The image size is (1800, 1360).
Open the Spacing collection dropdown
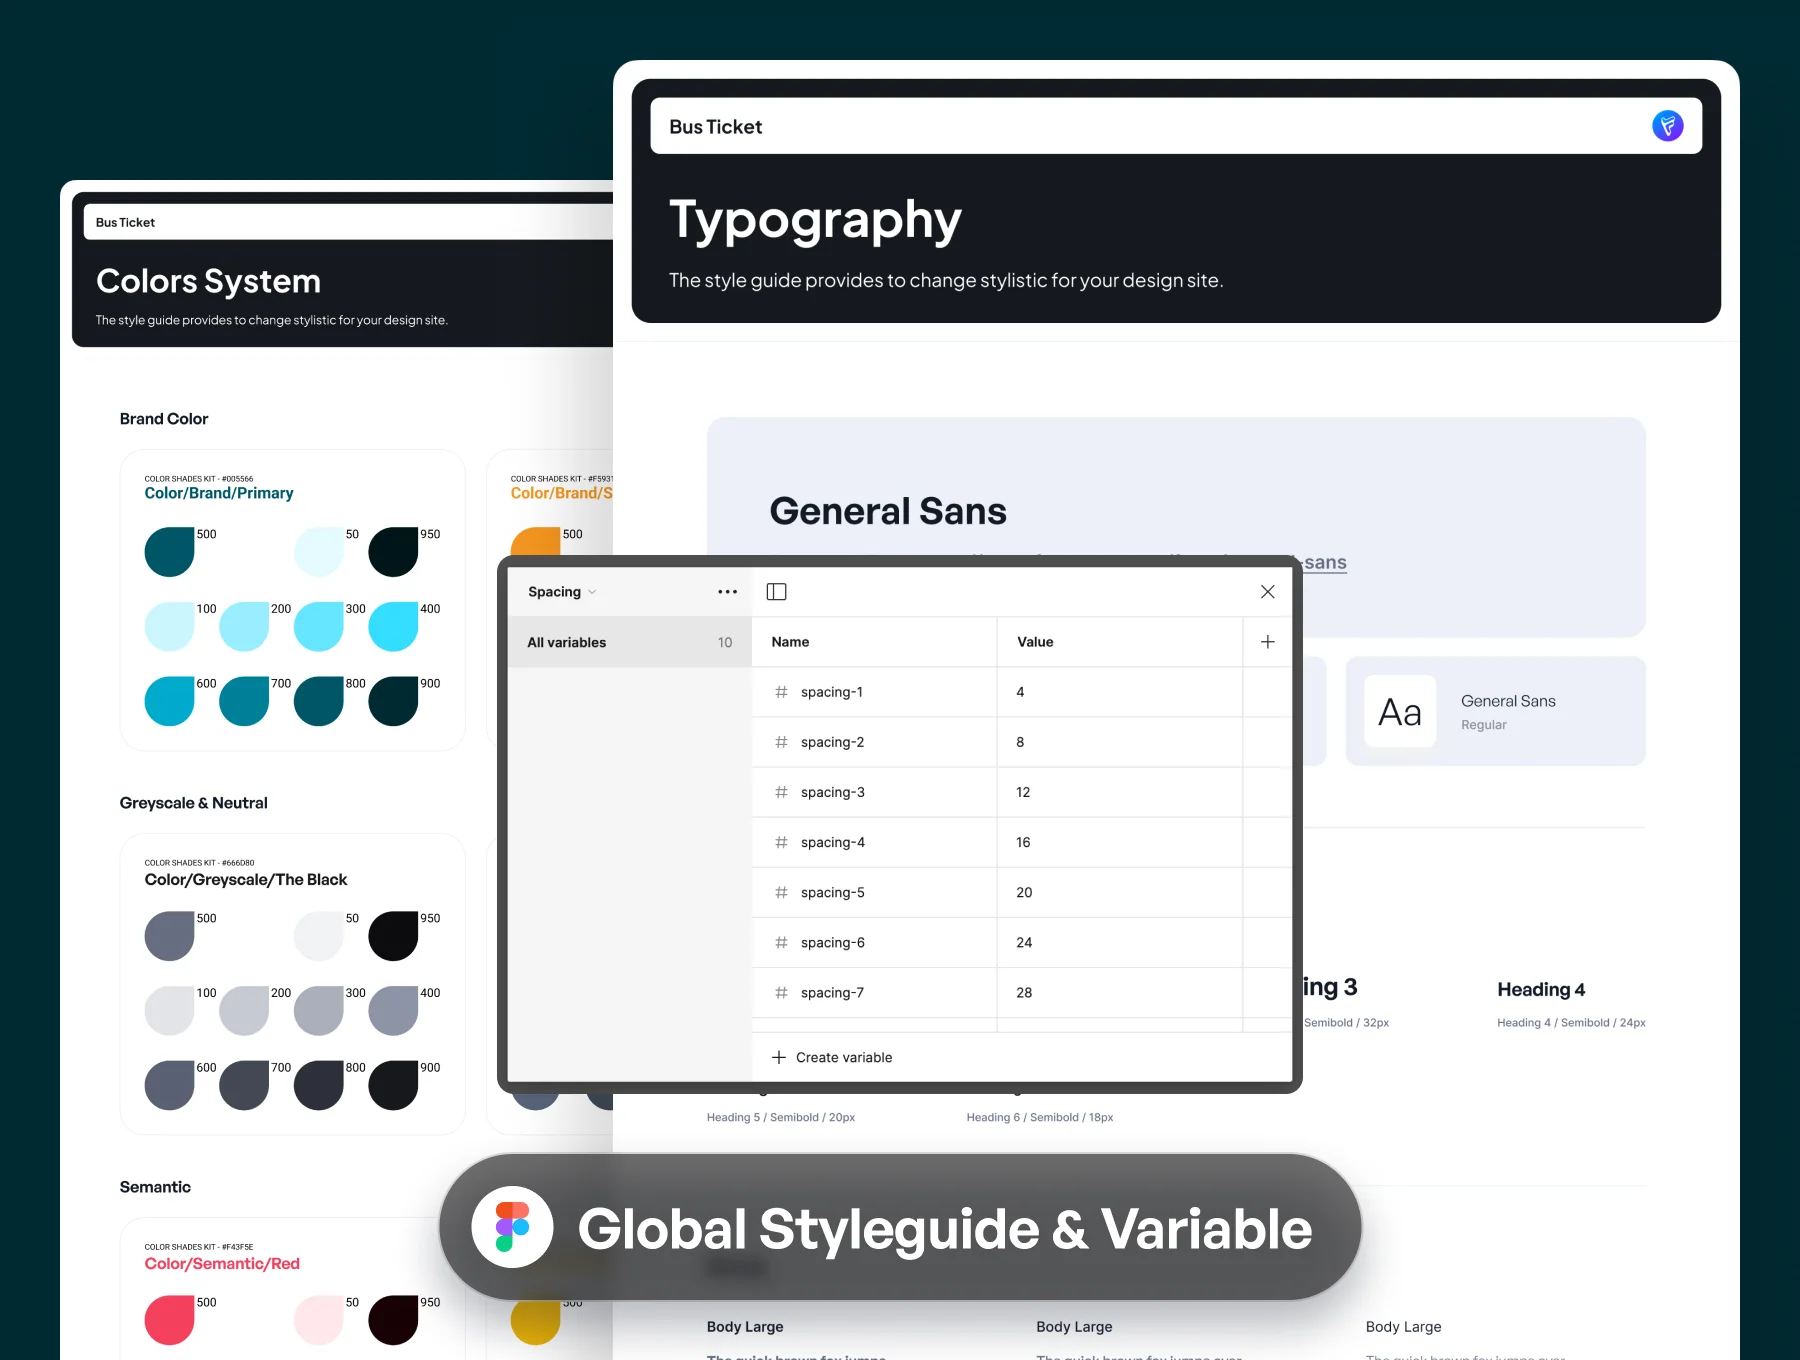pyautogui.click(x=562, y=592)
